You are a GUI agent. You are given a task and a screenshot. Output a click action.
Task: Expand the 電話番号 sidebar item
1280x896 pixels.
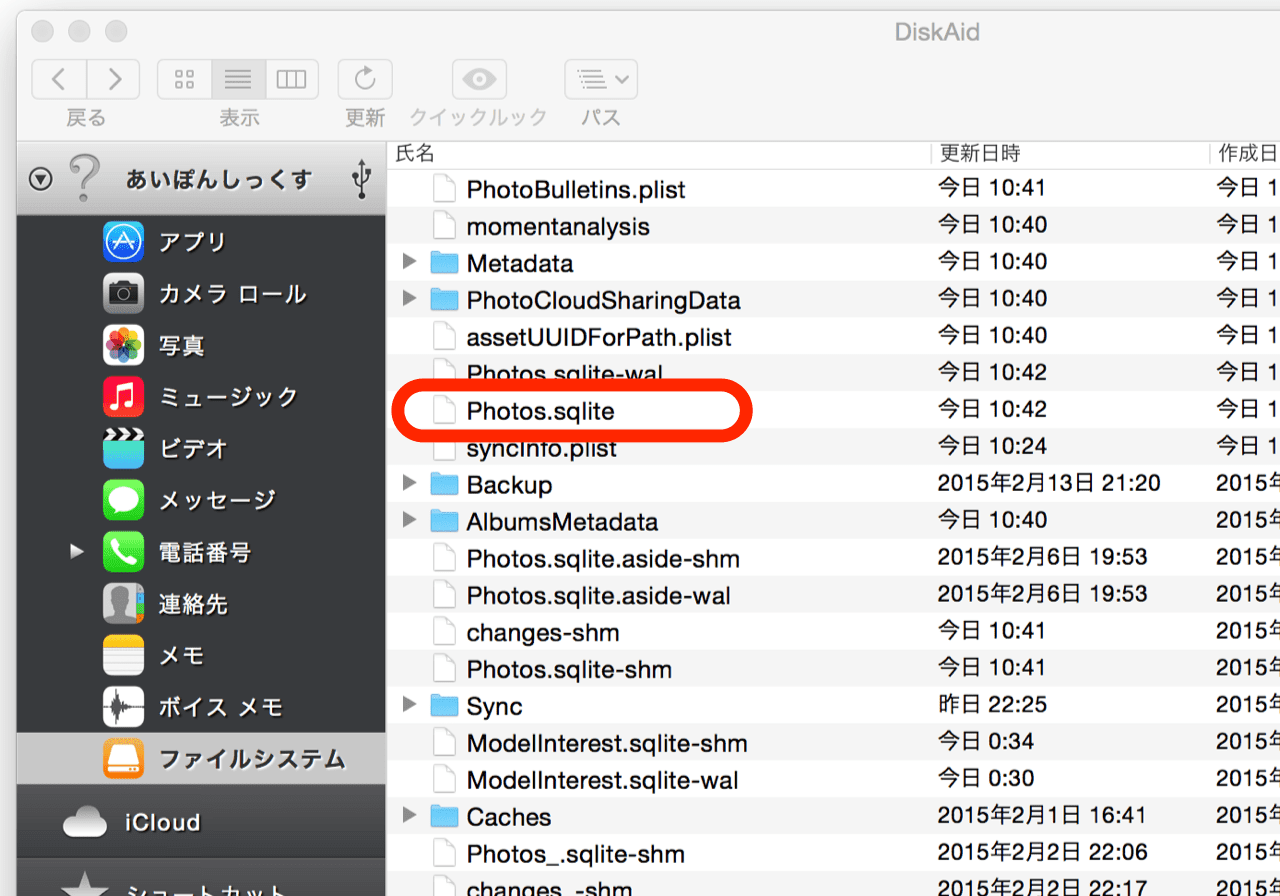(x=77, y=551)
